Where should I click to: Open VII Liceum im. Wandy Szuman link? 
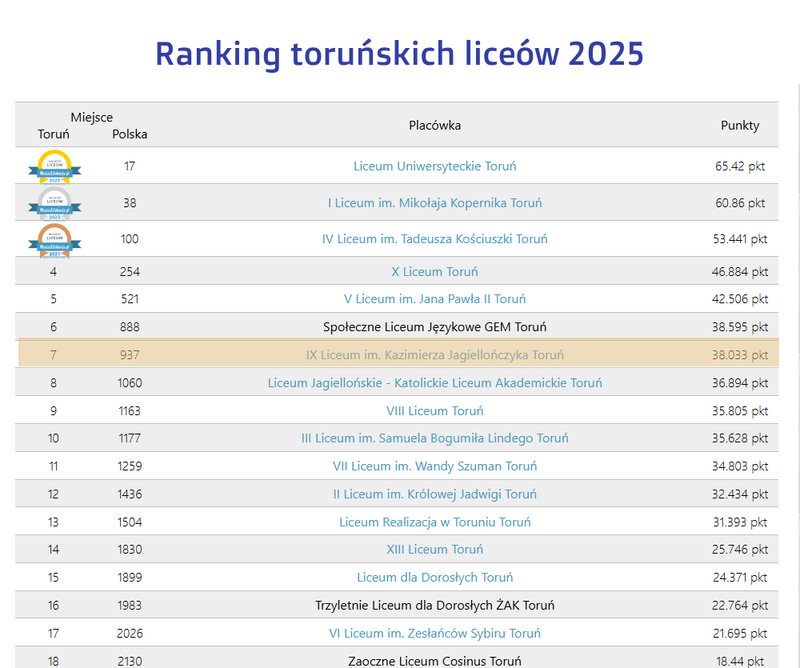pos(435,466)
